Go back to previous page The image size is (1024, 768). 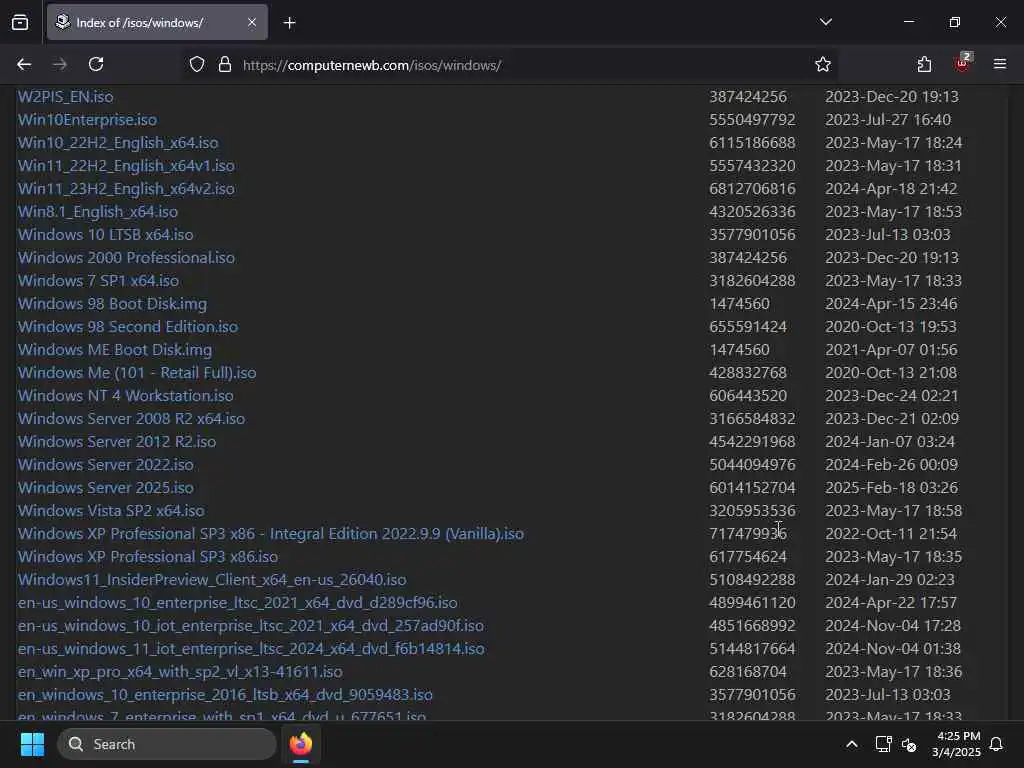[x=24, y=64]
